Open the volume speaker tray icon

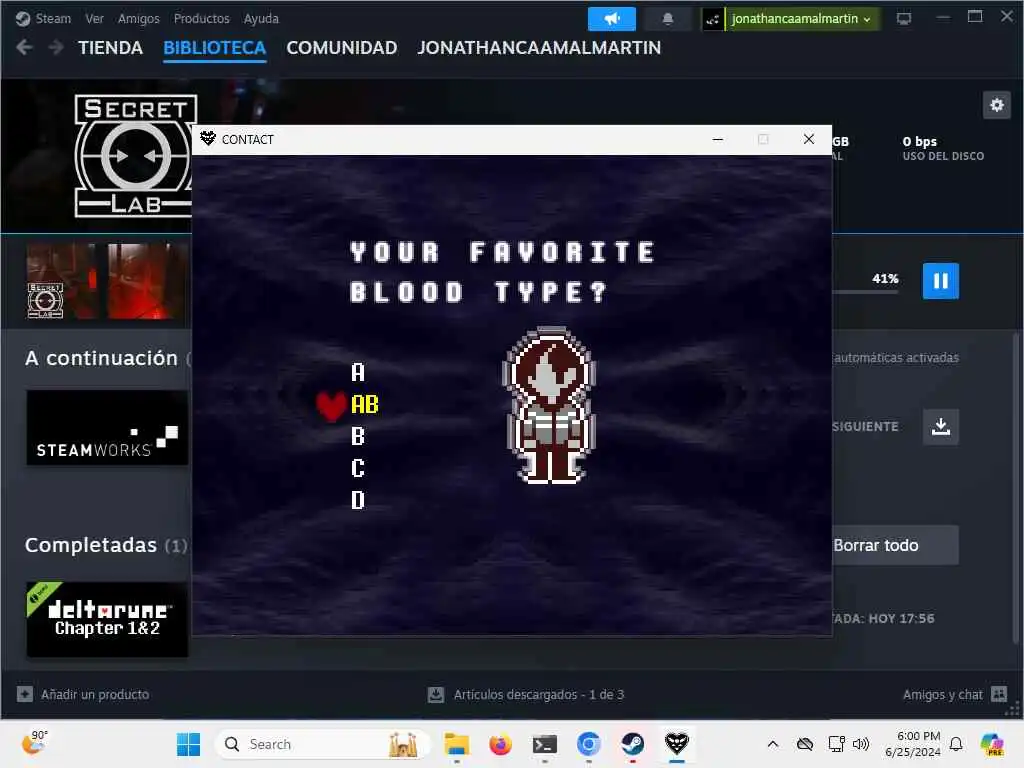[x=861, y=744]
